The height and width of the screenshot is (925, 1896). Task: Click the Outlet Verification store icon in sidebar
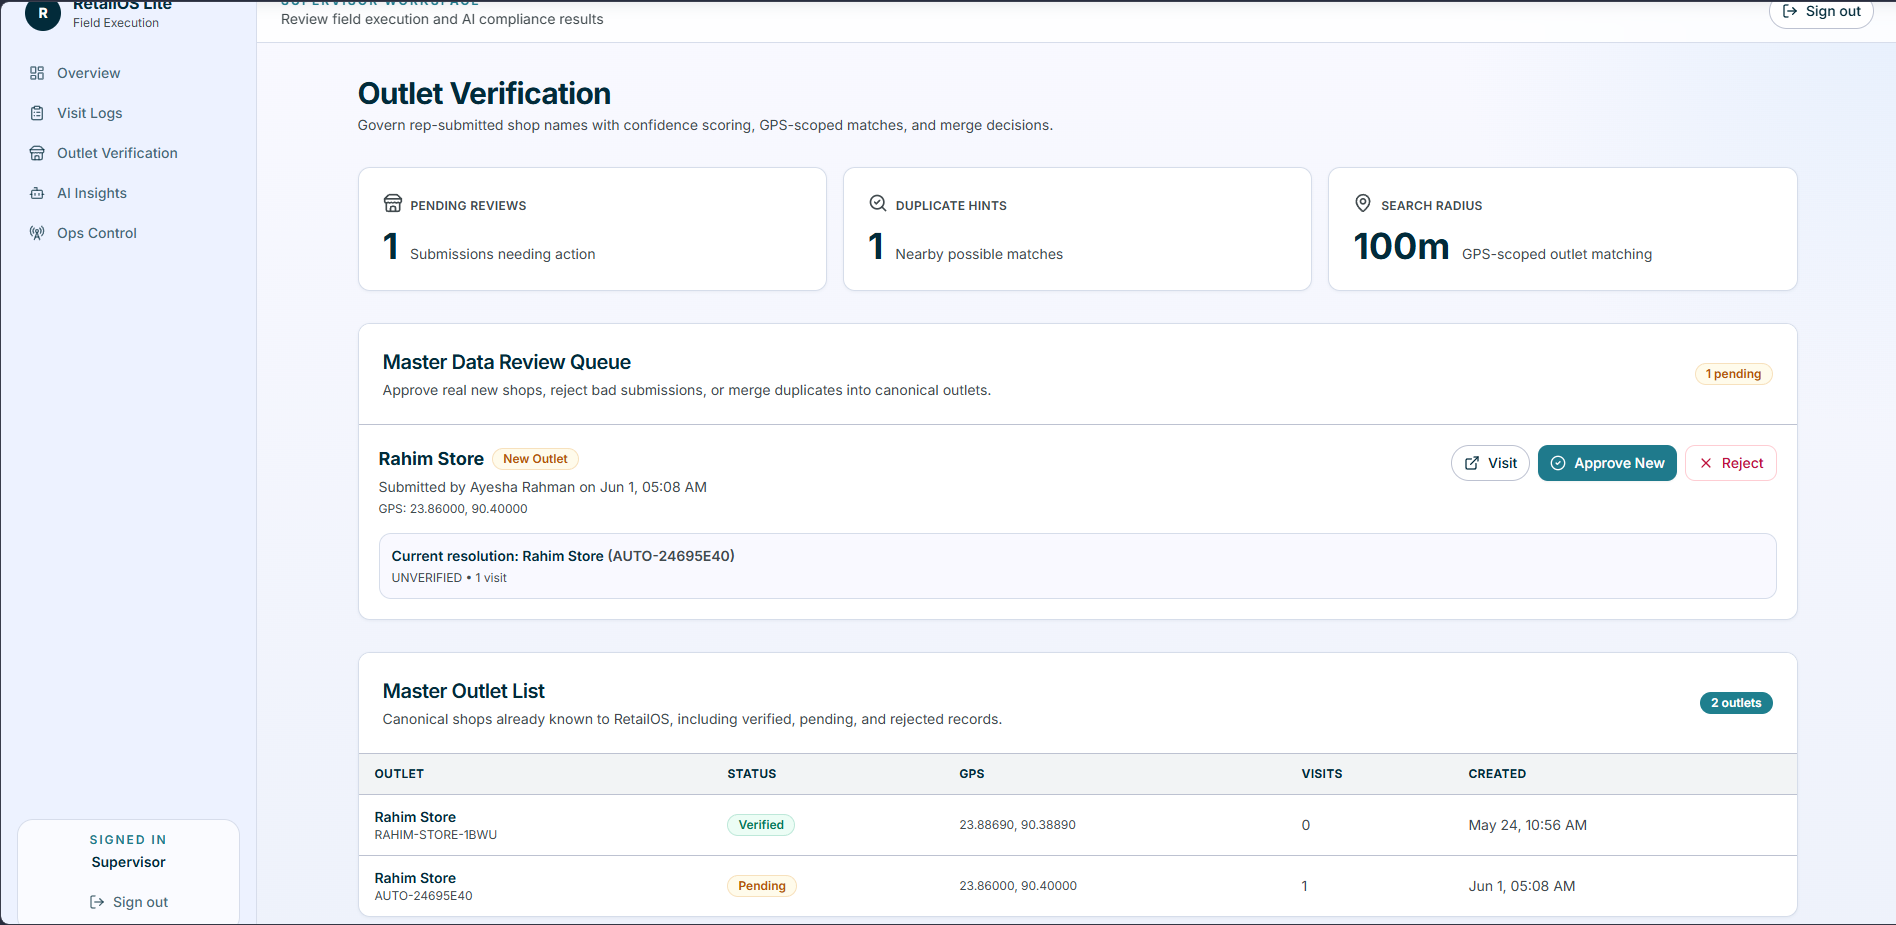(x=37, y=153)
